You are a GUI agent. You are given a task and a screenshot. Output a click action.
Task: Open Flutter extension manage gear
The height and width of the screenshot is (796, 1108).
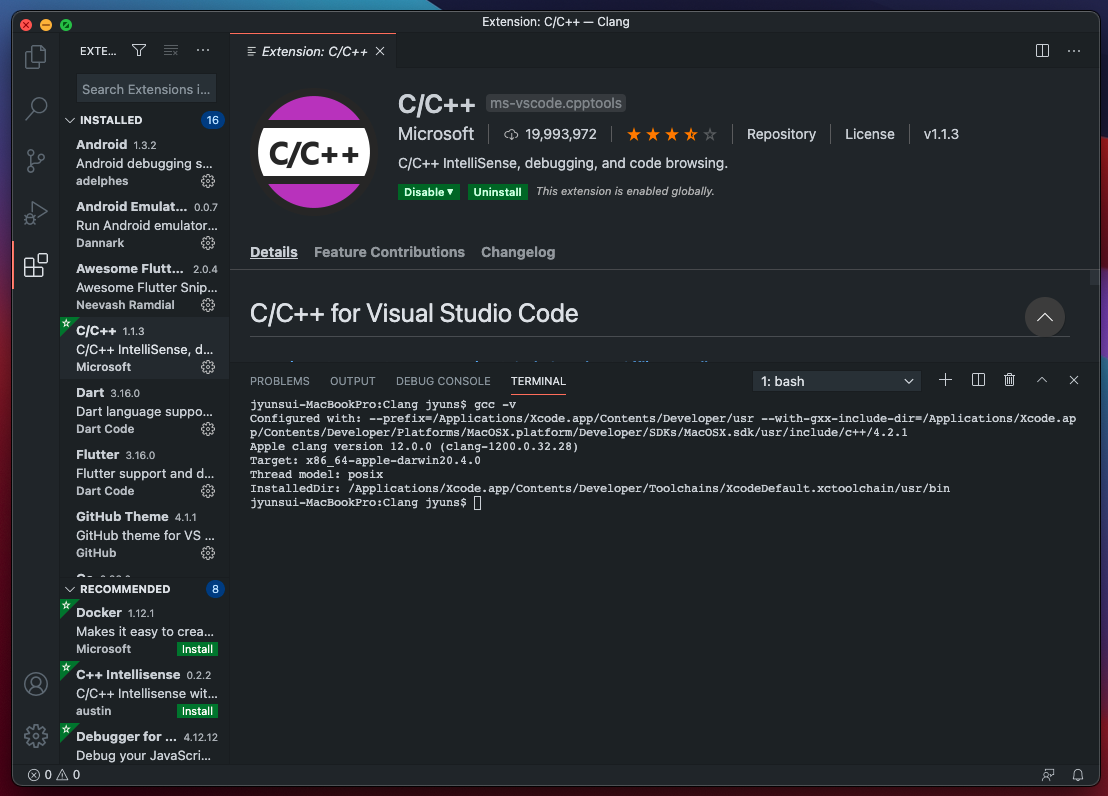pos(208,491)
